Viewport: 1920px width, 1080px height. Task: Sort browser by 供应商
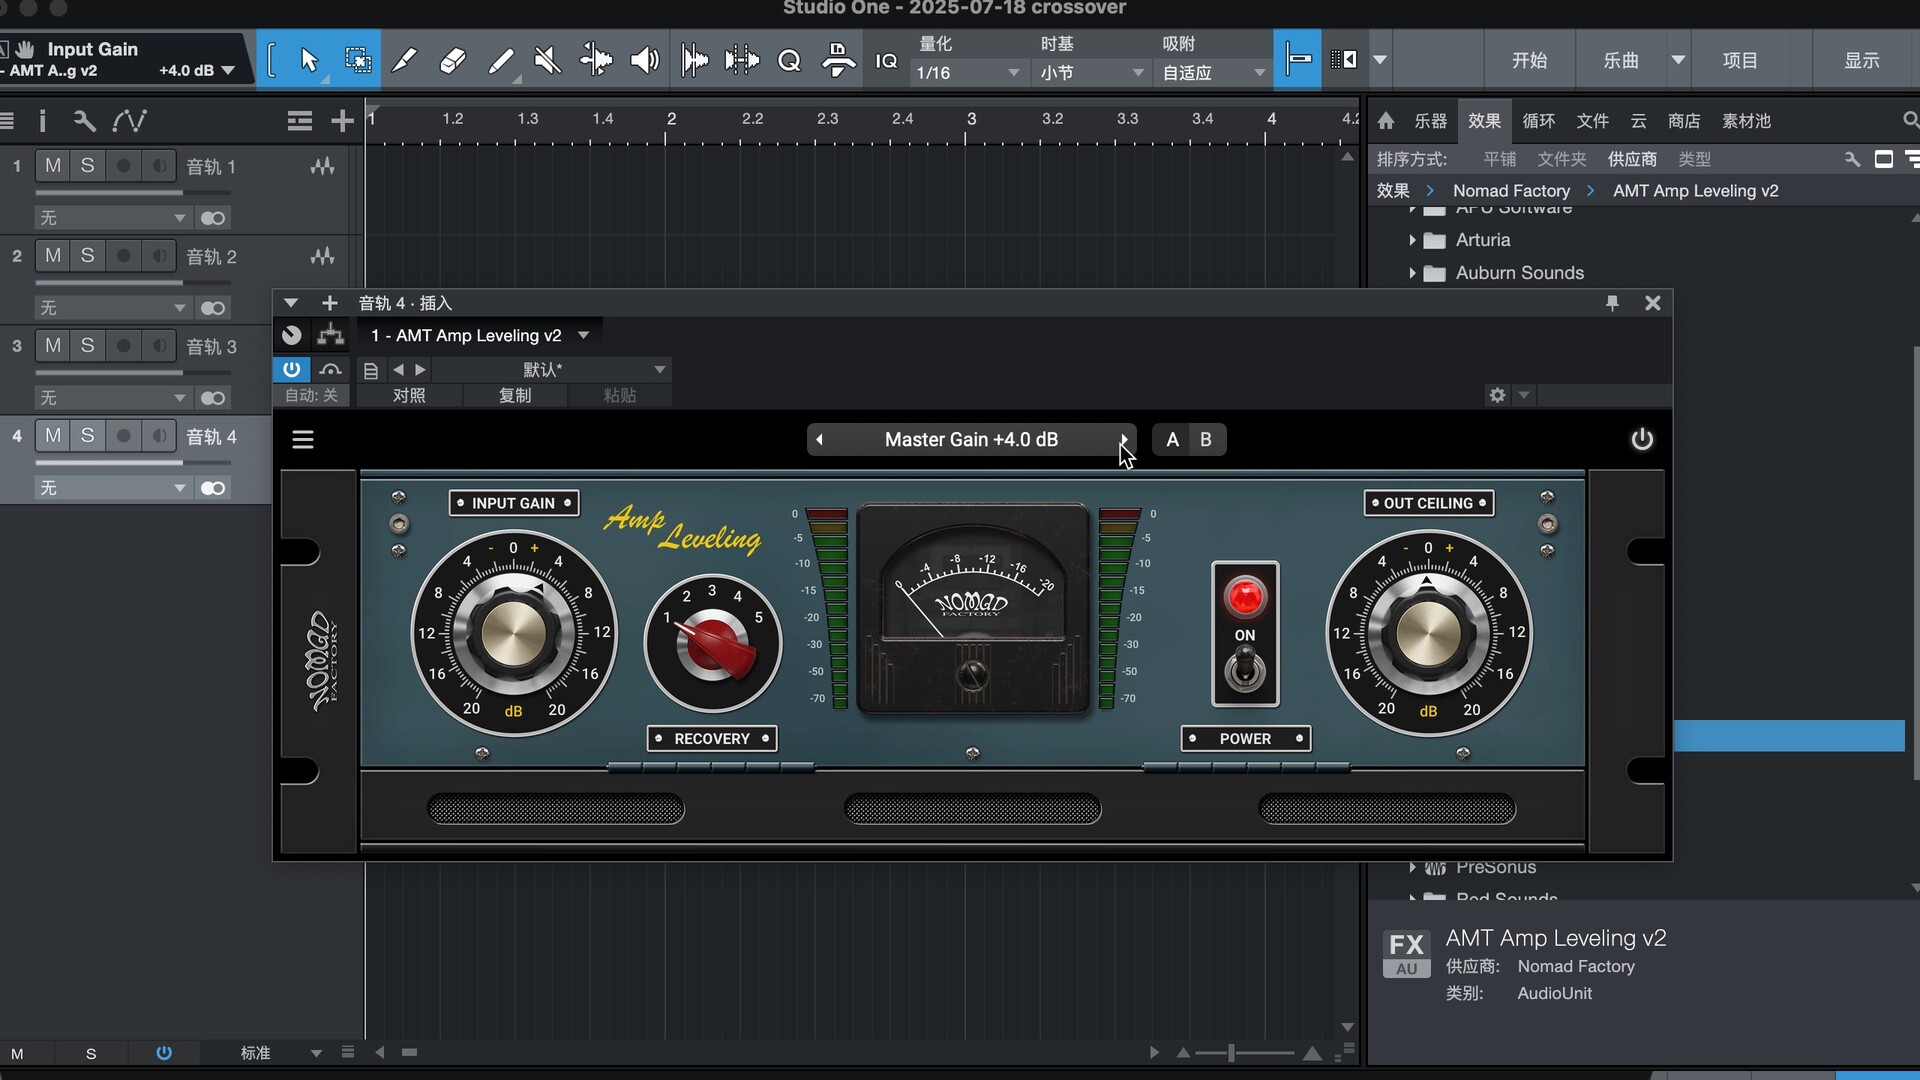tap(1632, 159)
